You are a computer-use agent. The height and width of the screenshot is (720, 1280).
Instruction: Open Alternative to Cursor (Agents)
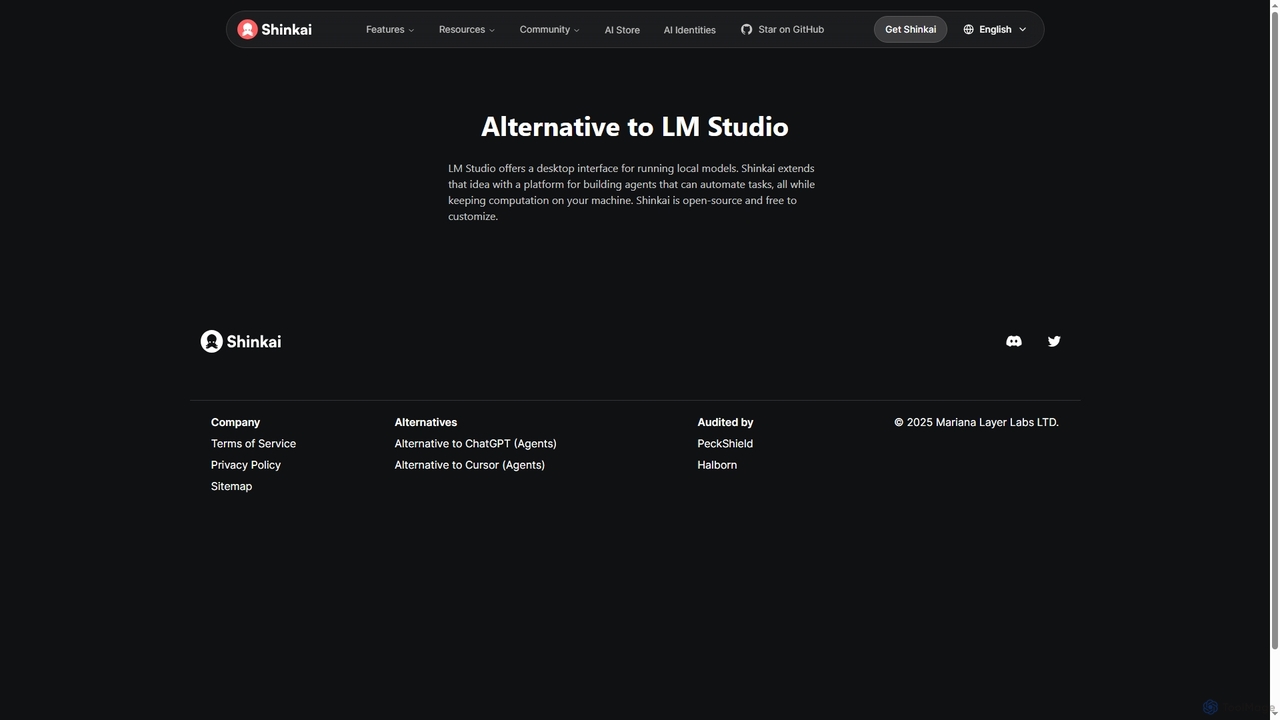(469, 465)
